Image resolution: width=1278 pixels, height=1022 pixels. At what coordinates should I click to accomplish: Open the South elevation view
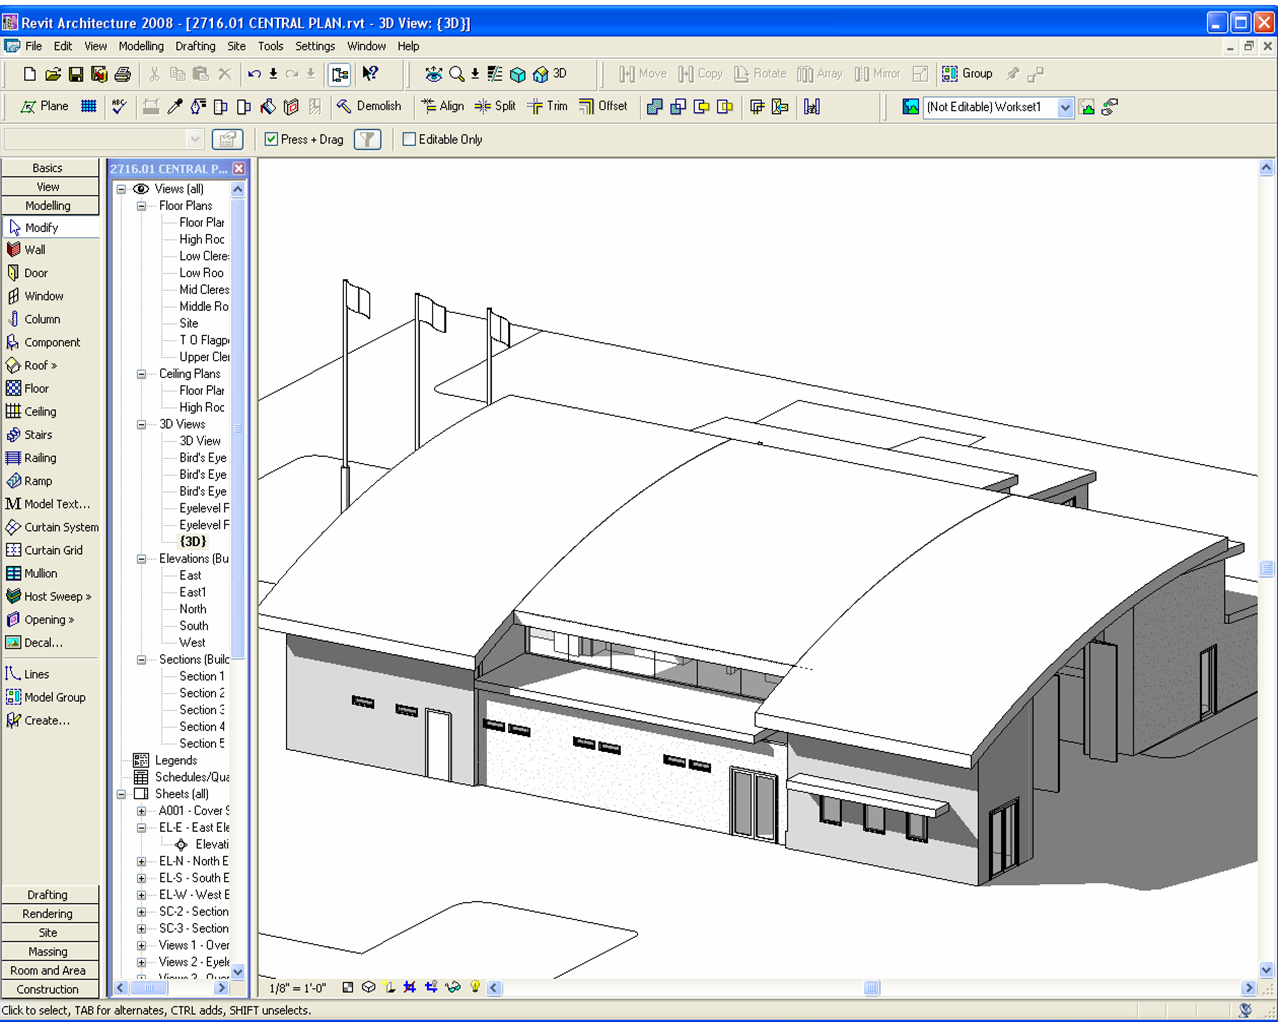click(x=194, y=626)
